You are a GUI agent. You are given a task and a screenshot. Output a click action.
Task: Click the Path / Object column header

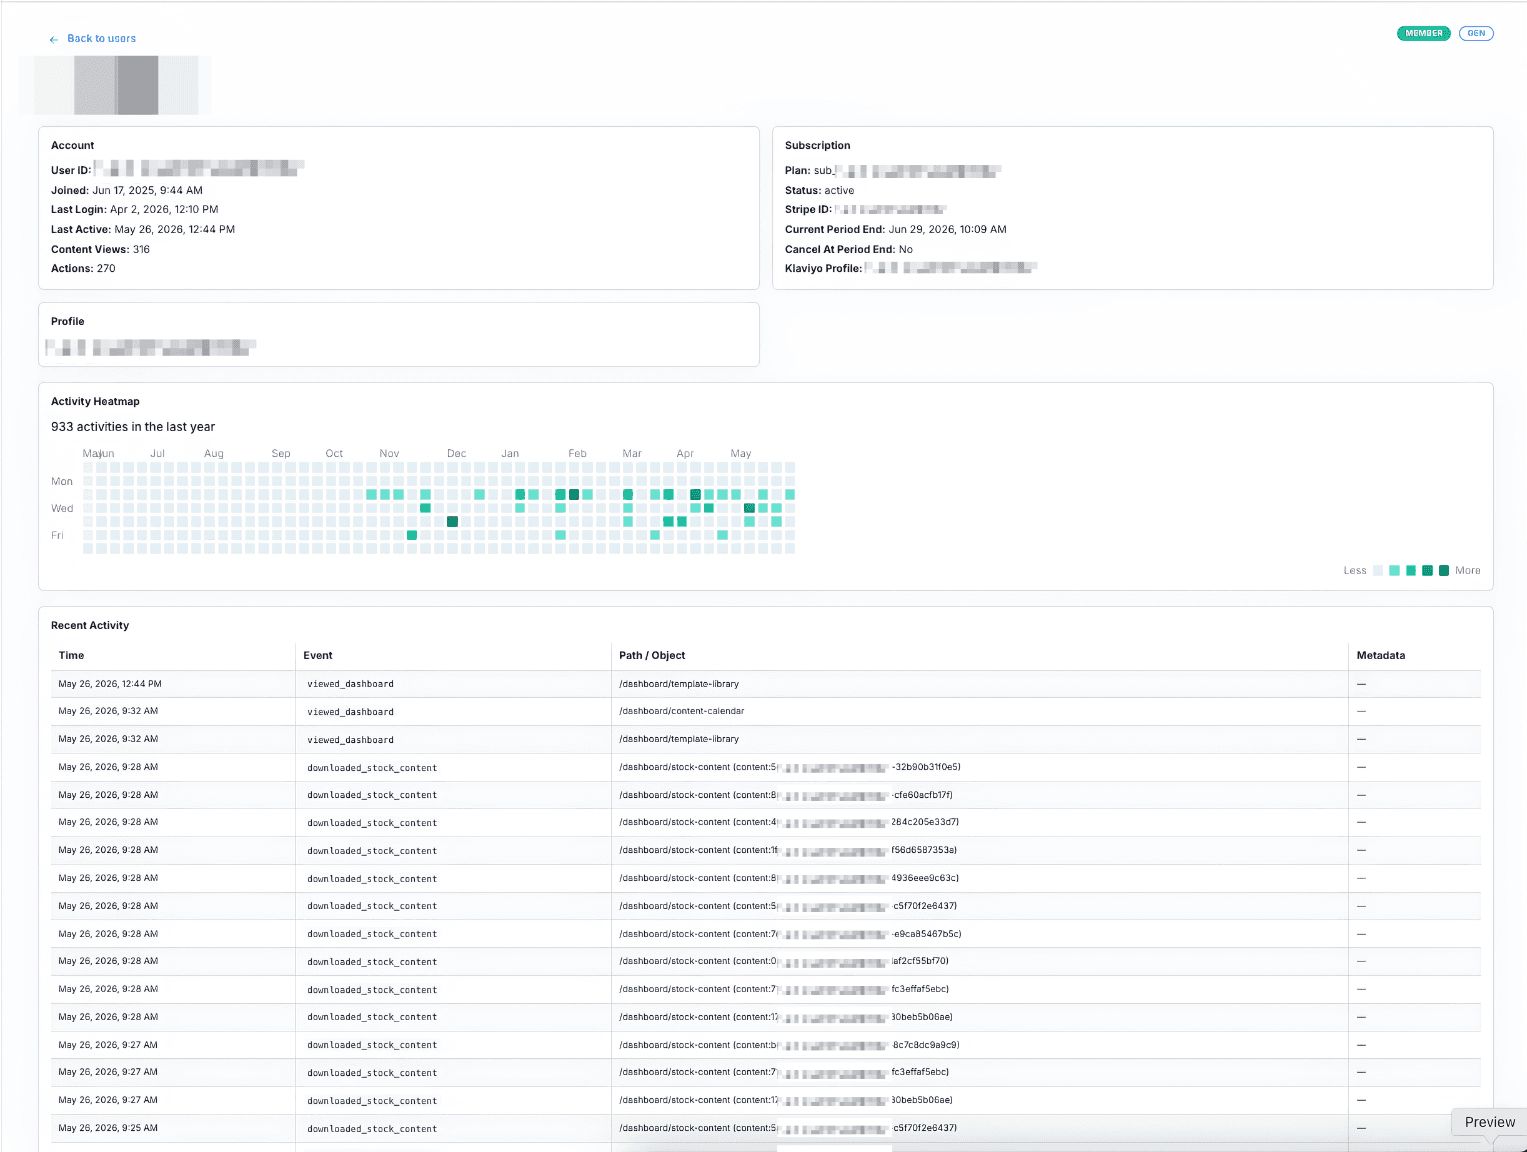point(652,656)
